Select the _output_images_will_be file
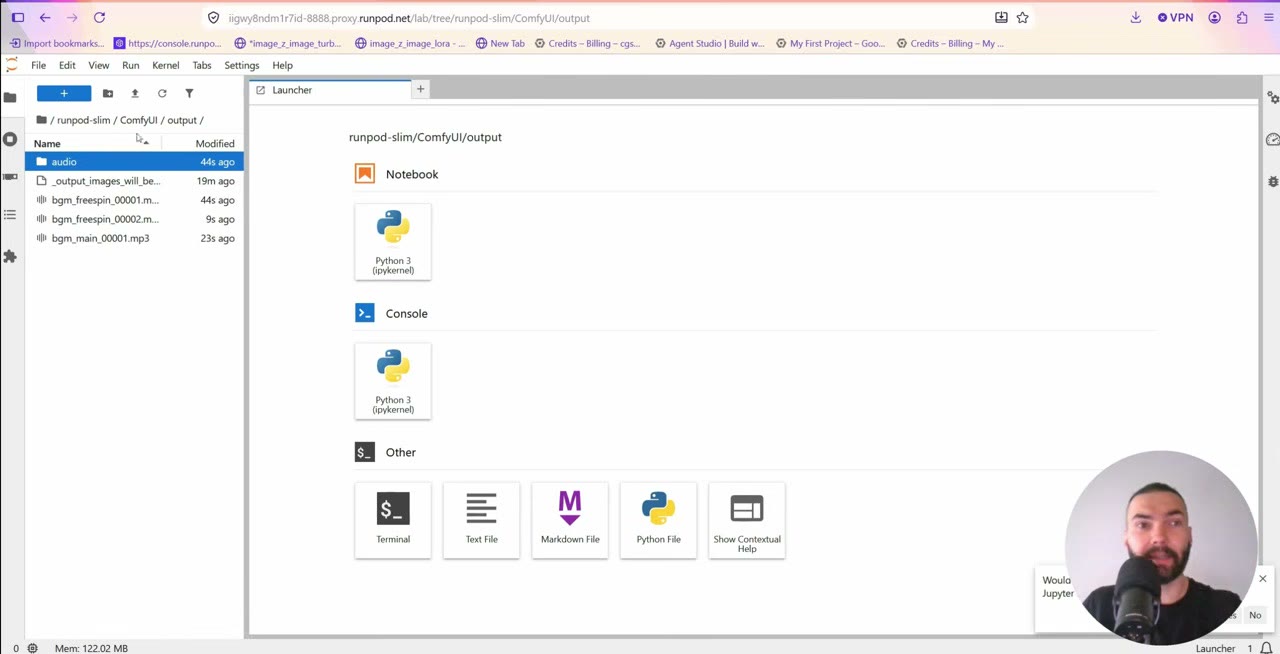This screenshot has width=1280, height=654. (x=134, y=181)
